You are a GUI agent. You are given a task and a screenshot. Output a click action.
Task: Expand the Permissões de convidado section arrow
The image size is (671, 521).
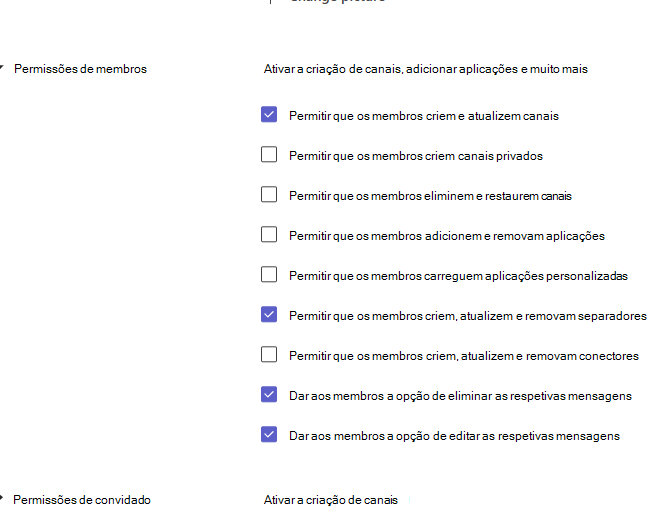coord(2,498)
